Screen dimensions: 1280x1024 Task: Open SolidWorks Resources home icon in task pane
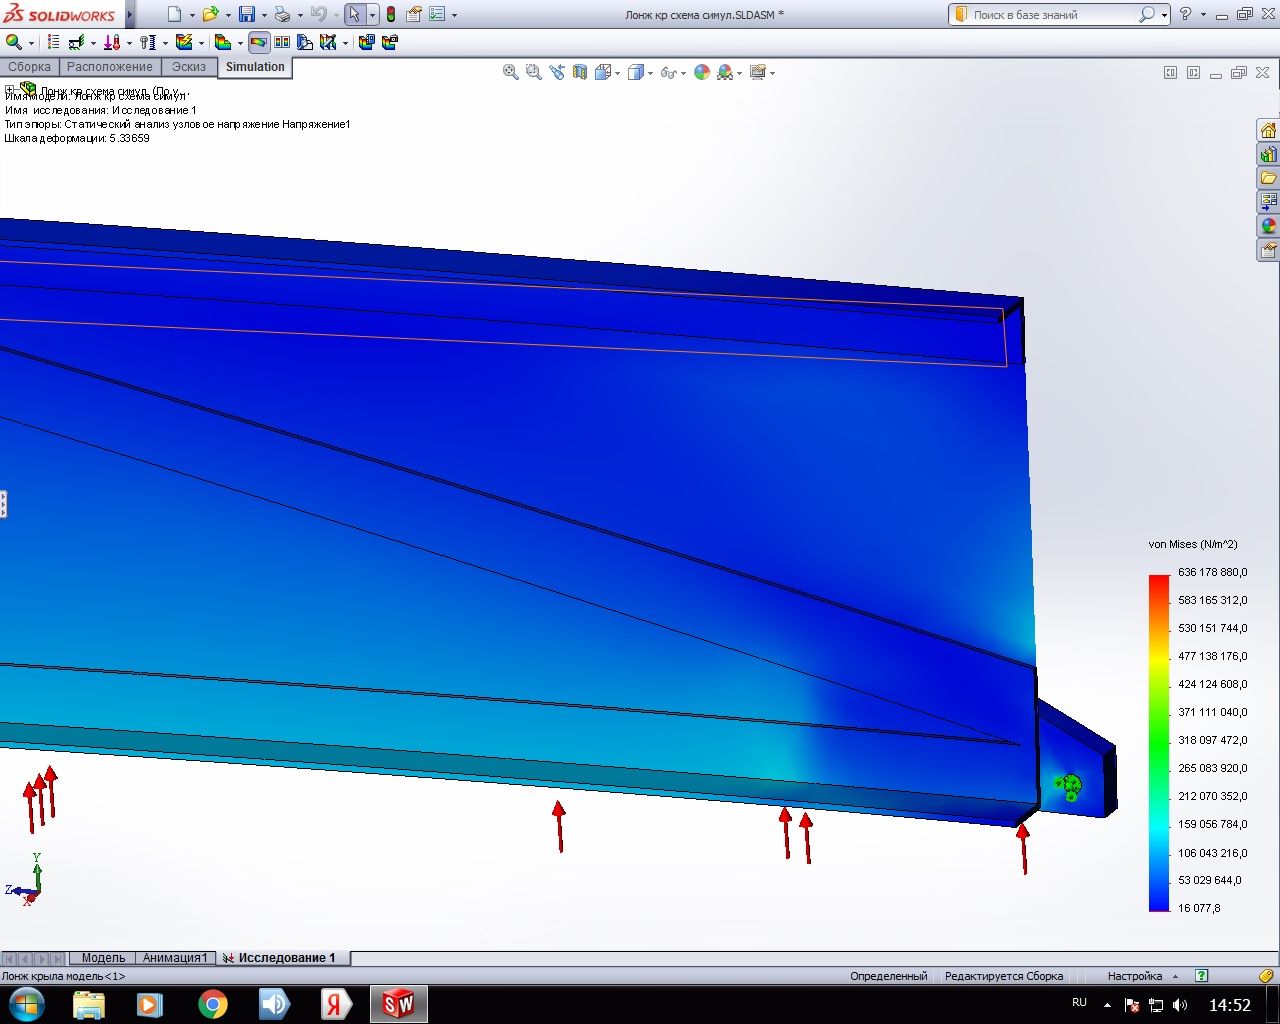pyautogui.click(x=1268, y=131)
